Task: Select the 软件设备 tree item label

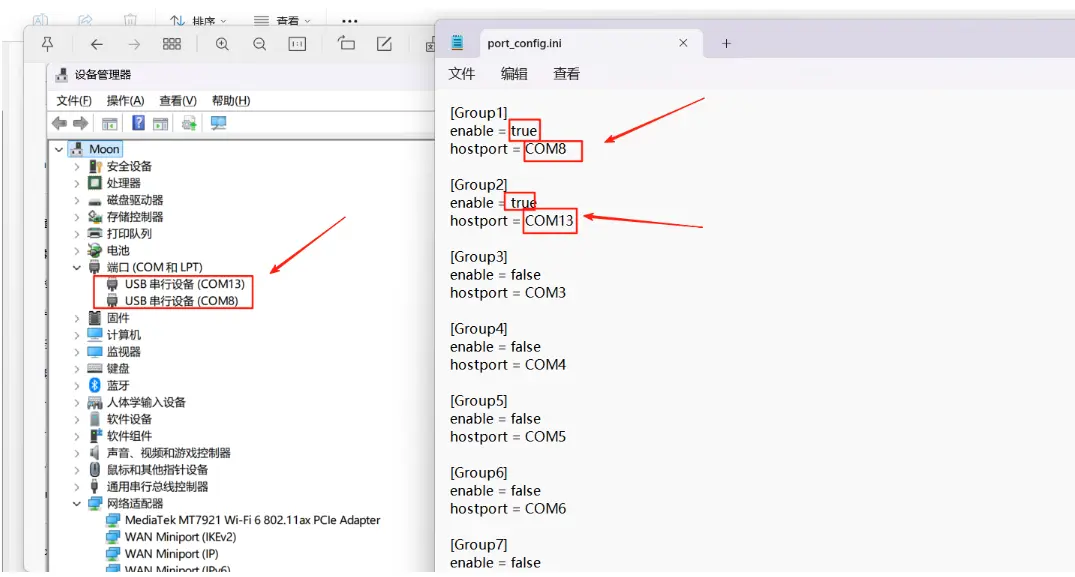Action: tap(129, 419)
